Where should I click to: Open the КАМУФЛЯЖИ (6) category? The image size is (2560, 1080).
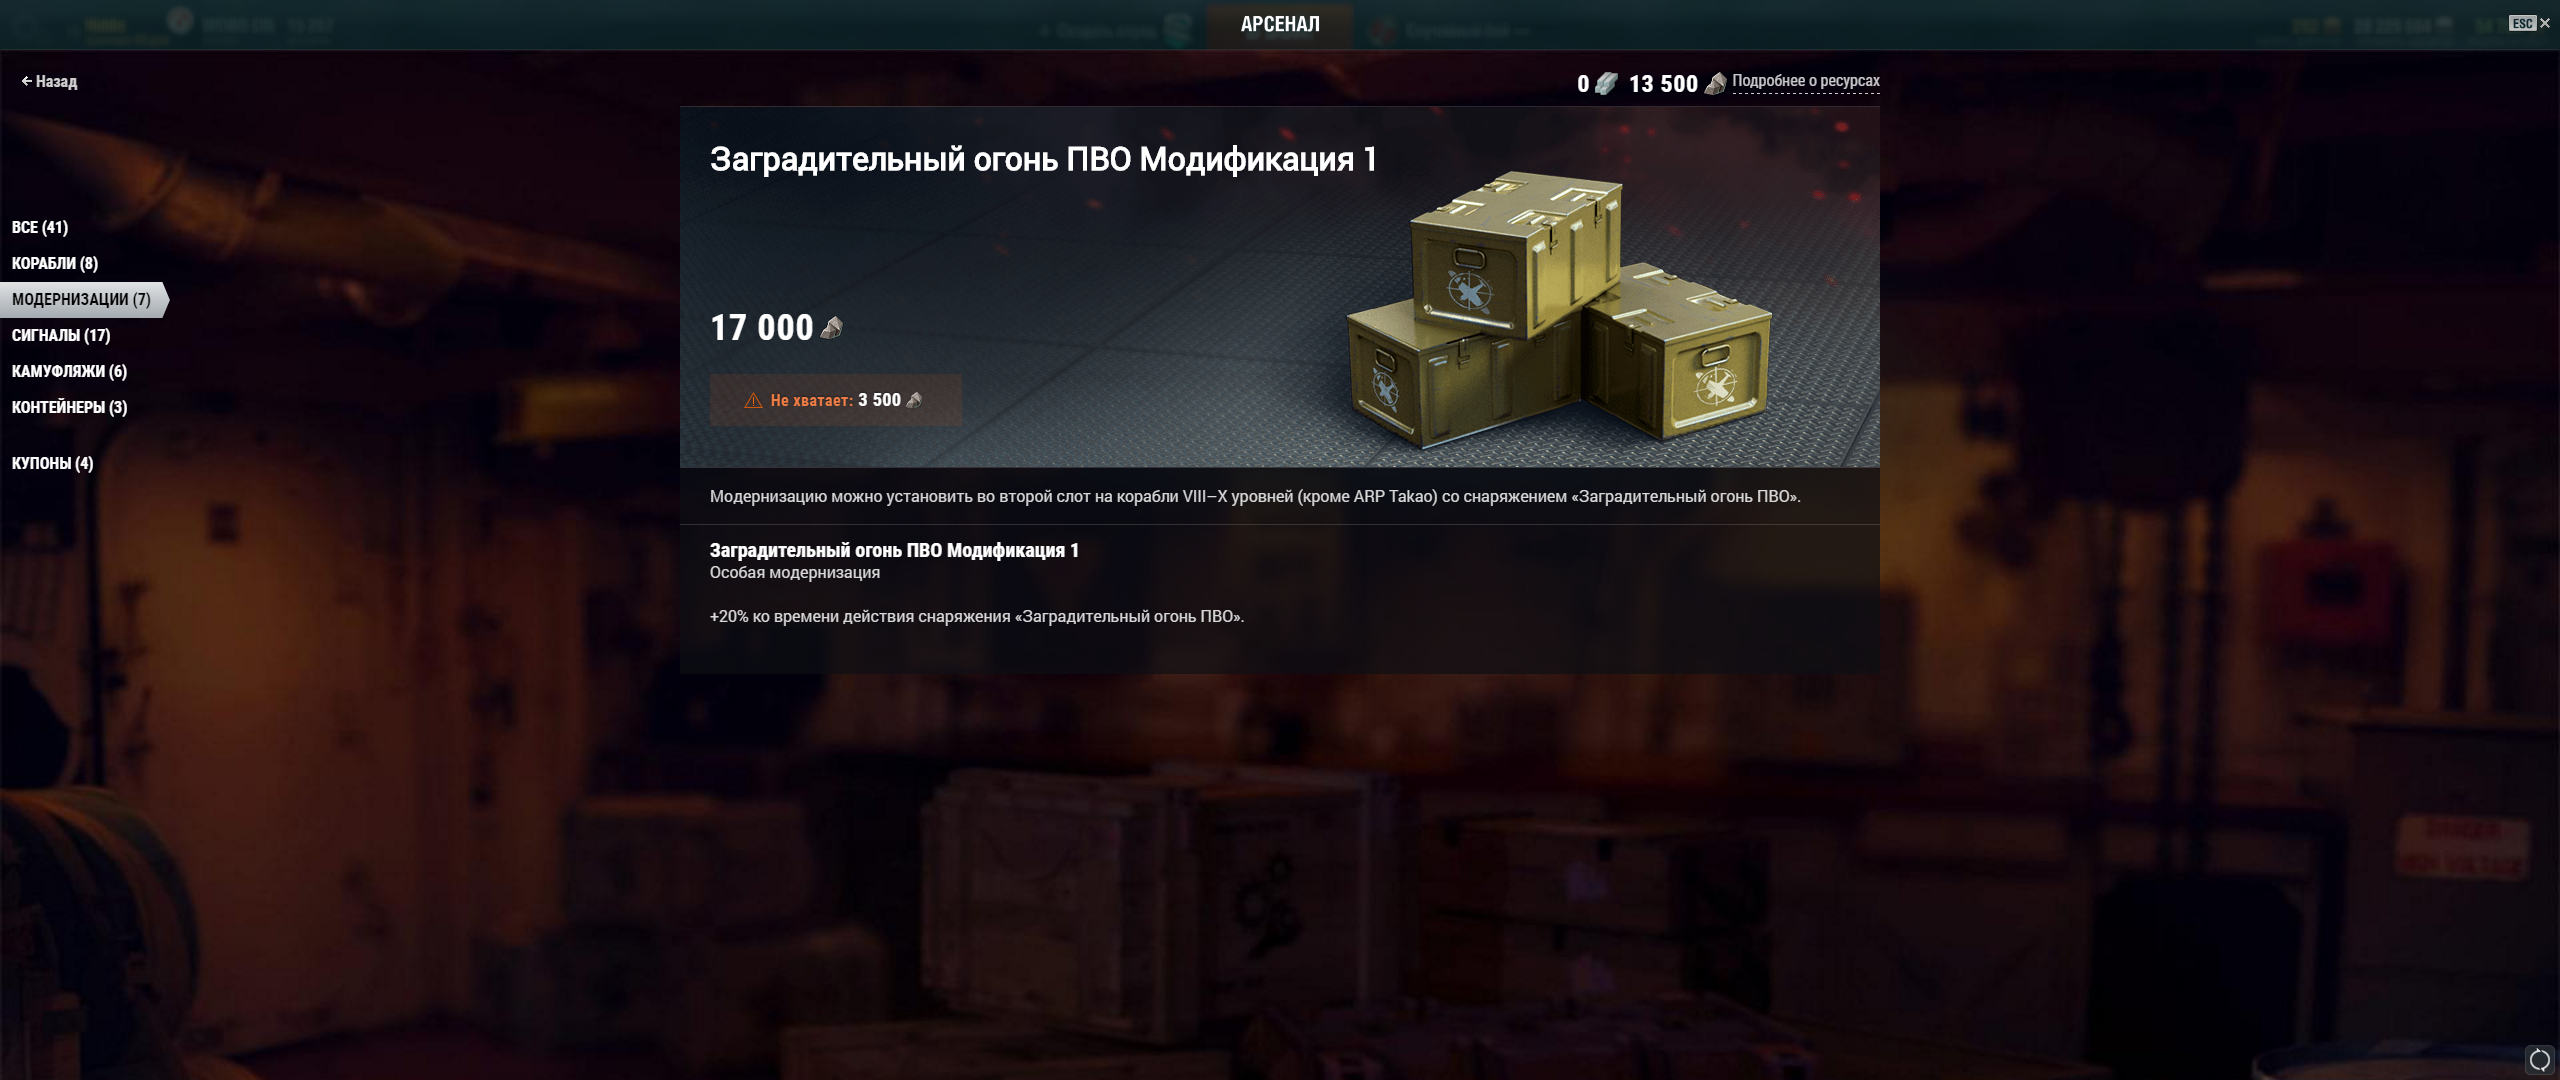tap(69, 372)
